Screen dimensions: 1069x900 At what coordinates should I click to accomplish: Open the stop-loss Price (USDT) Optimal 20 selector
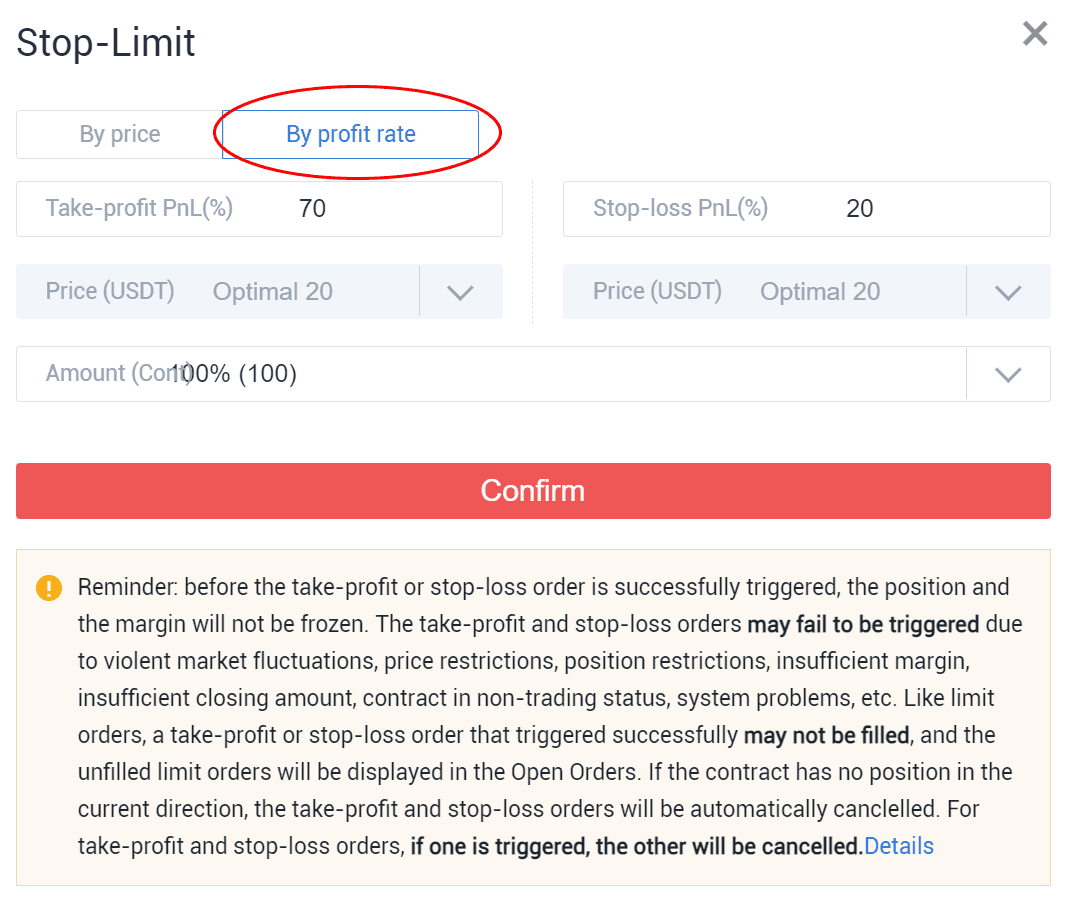click(764, 292)
